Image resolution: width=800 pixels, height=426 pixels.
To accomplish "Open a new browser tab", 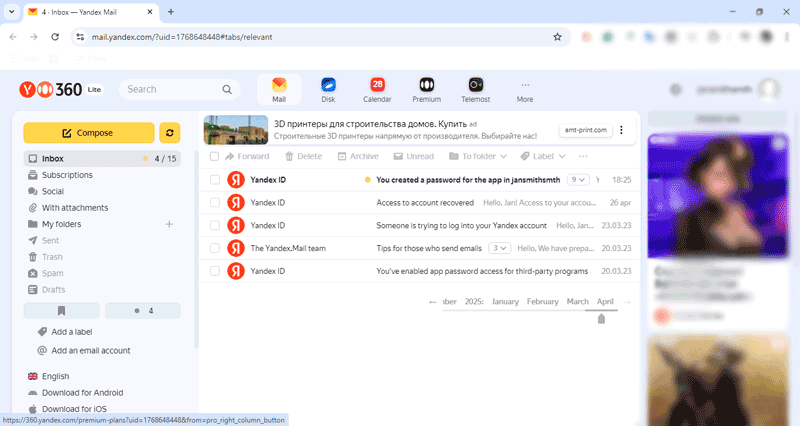I will pos(171,12).
